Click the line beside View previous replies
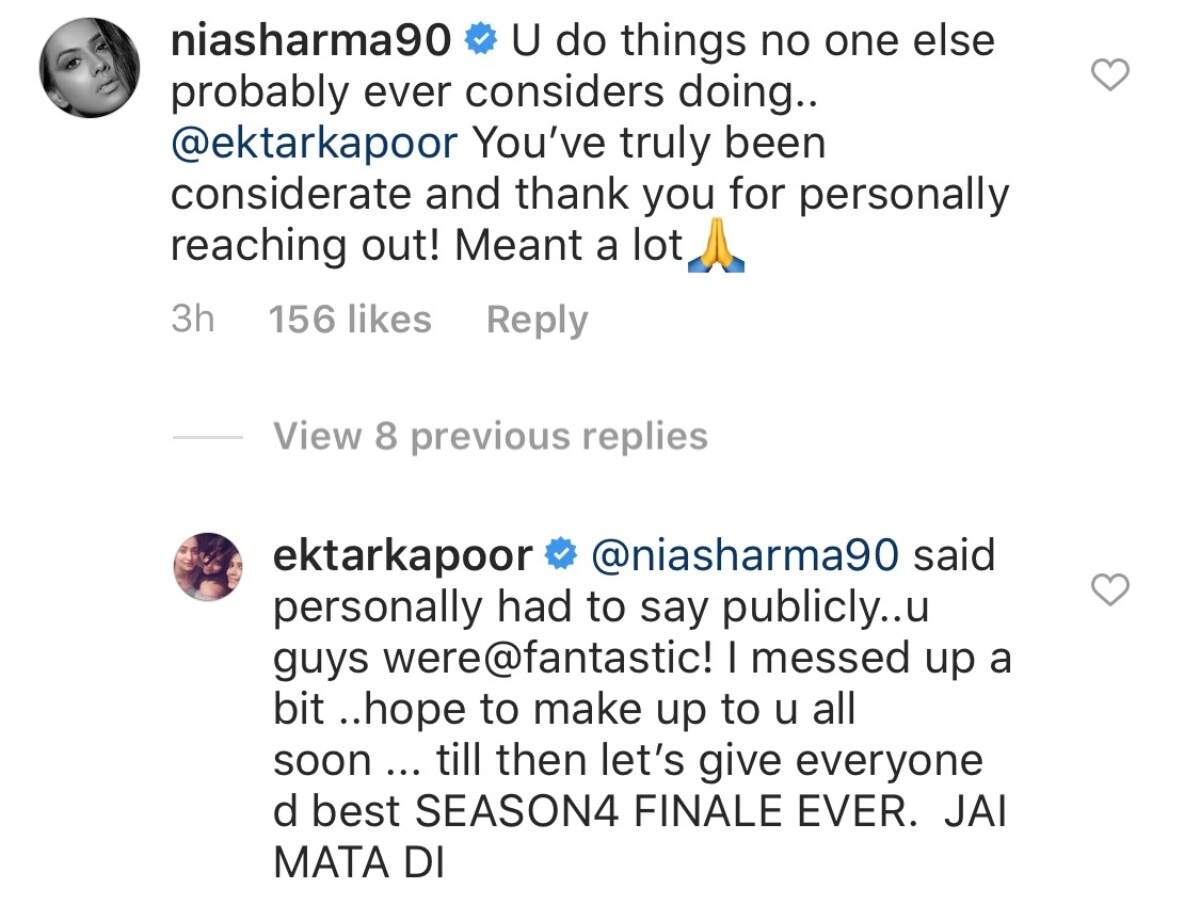 [x=206, y=437]
